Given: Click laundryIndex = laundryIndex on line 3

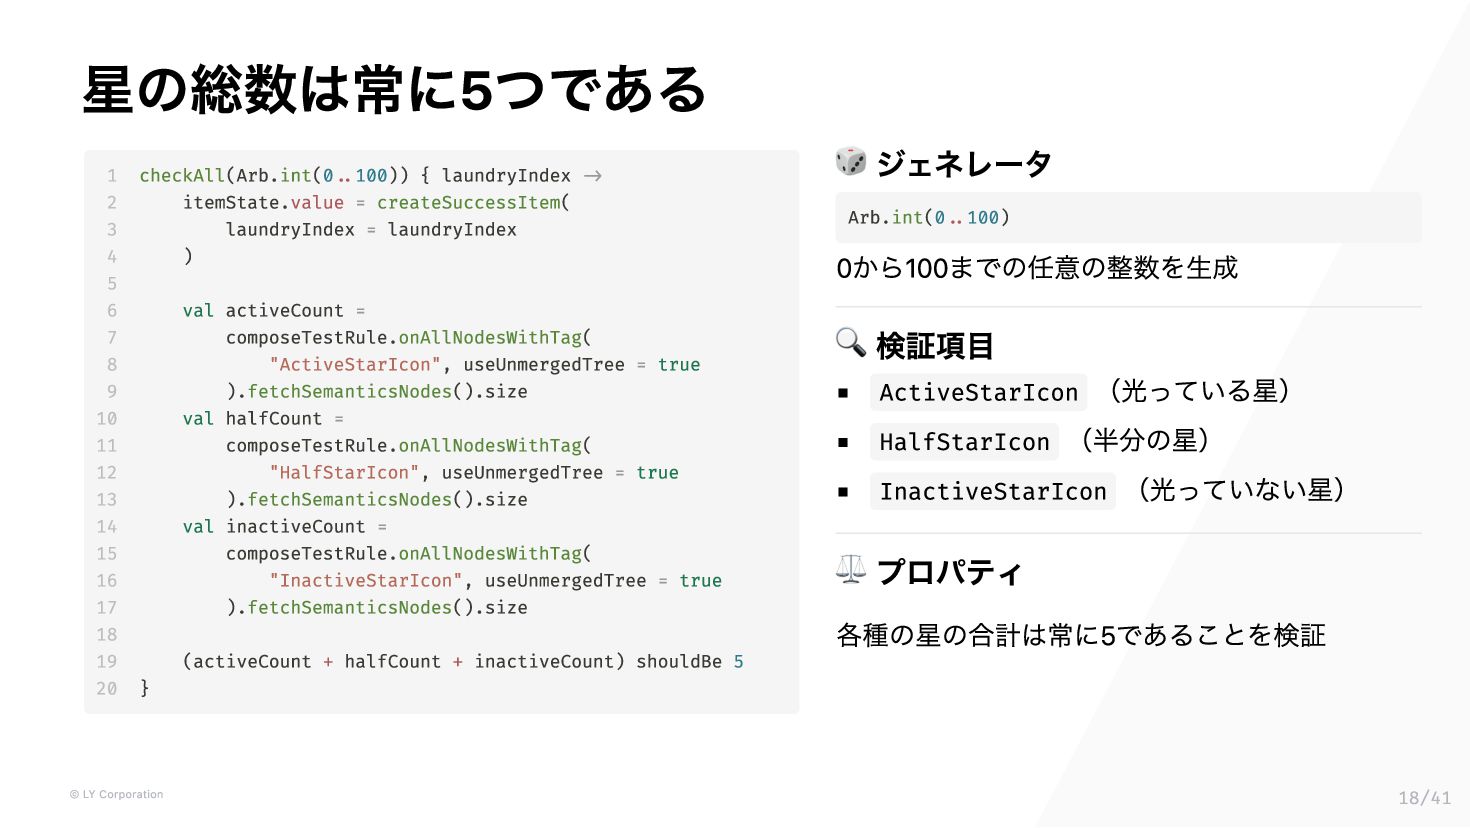Looking at the screenshot, I should (x=371, y=230).
